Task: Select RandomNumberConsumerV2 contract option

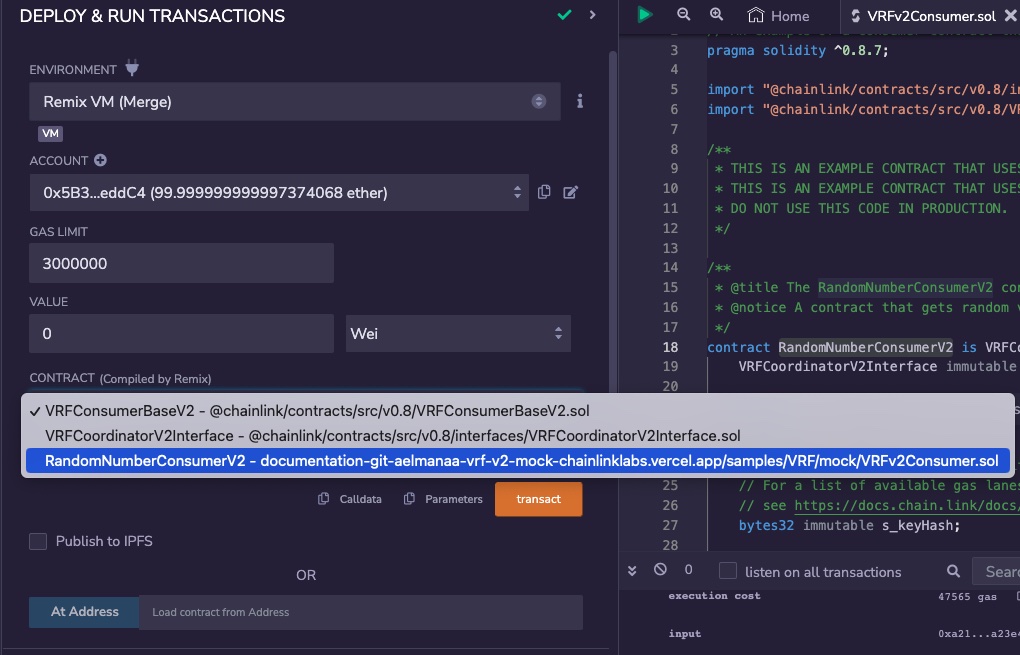Action: [520, 461]
